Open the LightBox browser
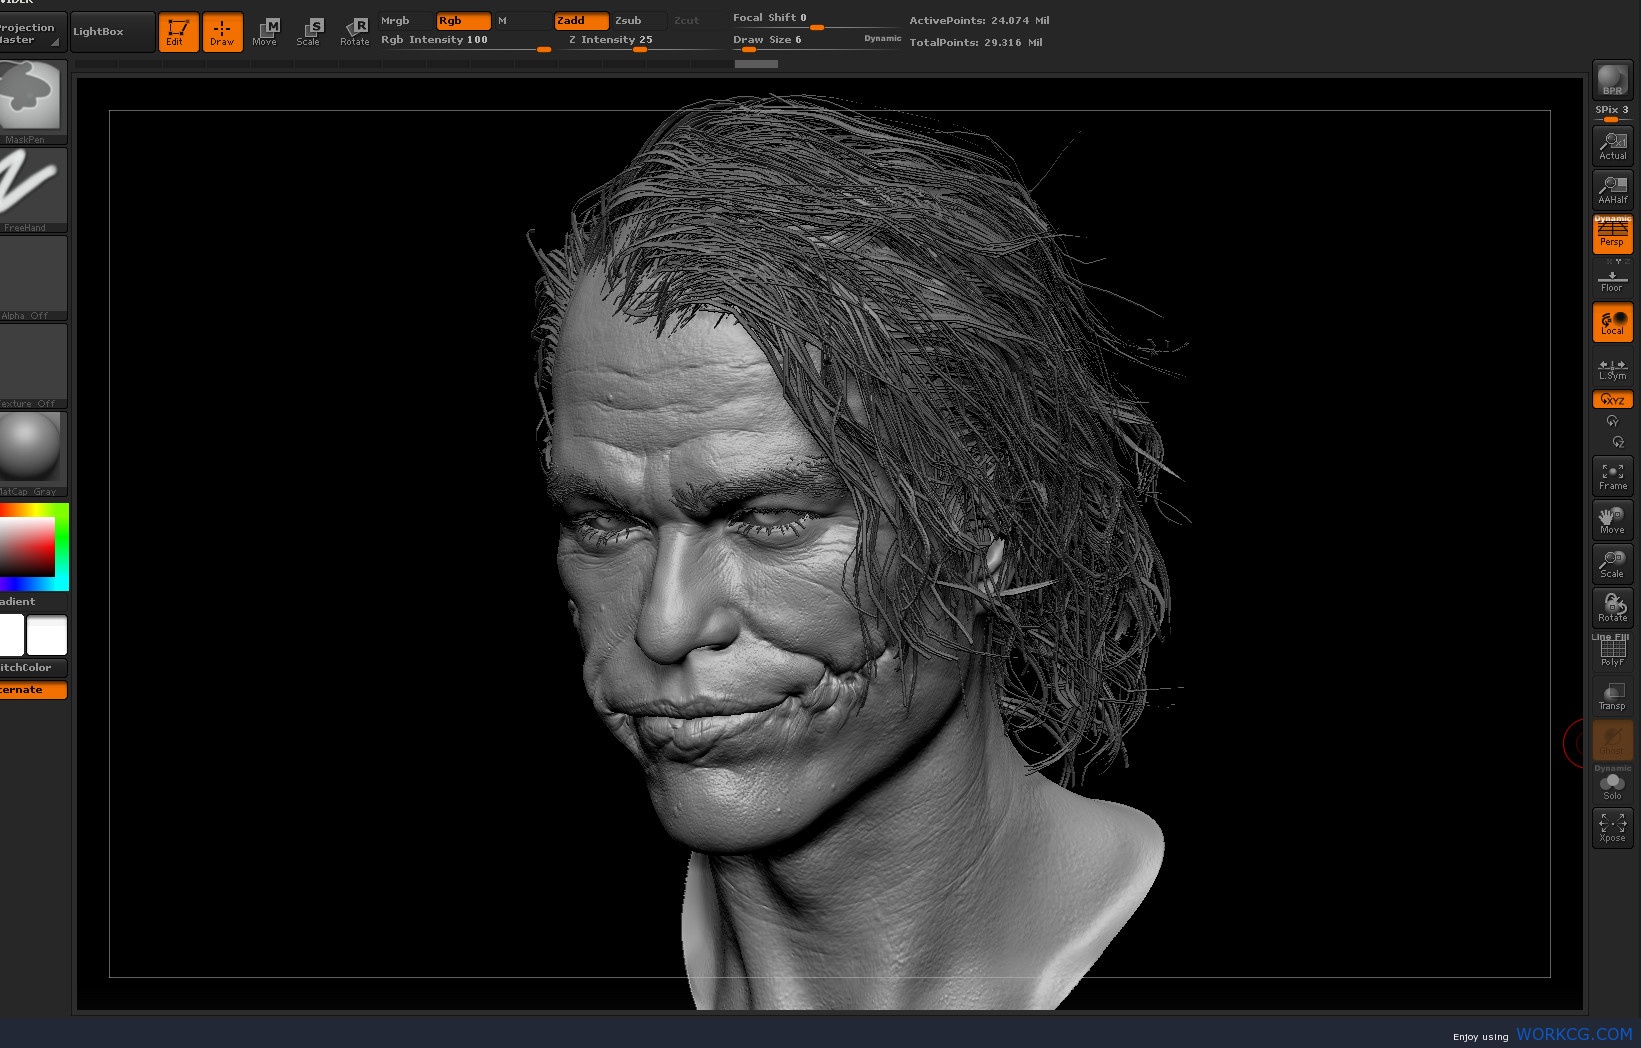This screenshot has height=1048, width=1641. pyautogui.click(x=113, y=32)
